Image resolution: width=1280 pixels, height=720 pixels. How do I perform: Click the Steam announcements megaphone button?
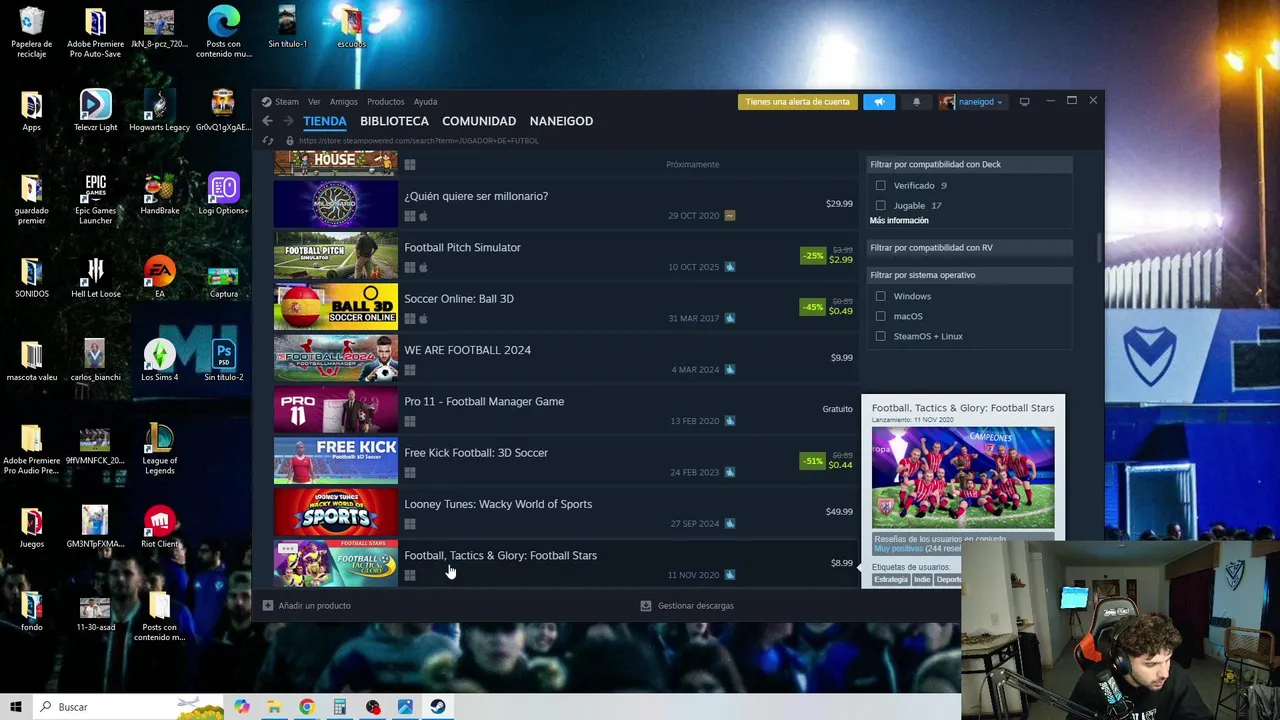(x=879, y=101)
